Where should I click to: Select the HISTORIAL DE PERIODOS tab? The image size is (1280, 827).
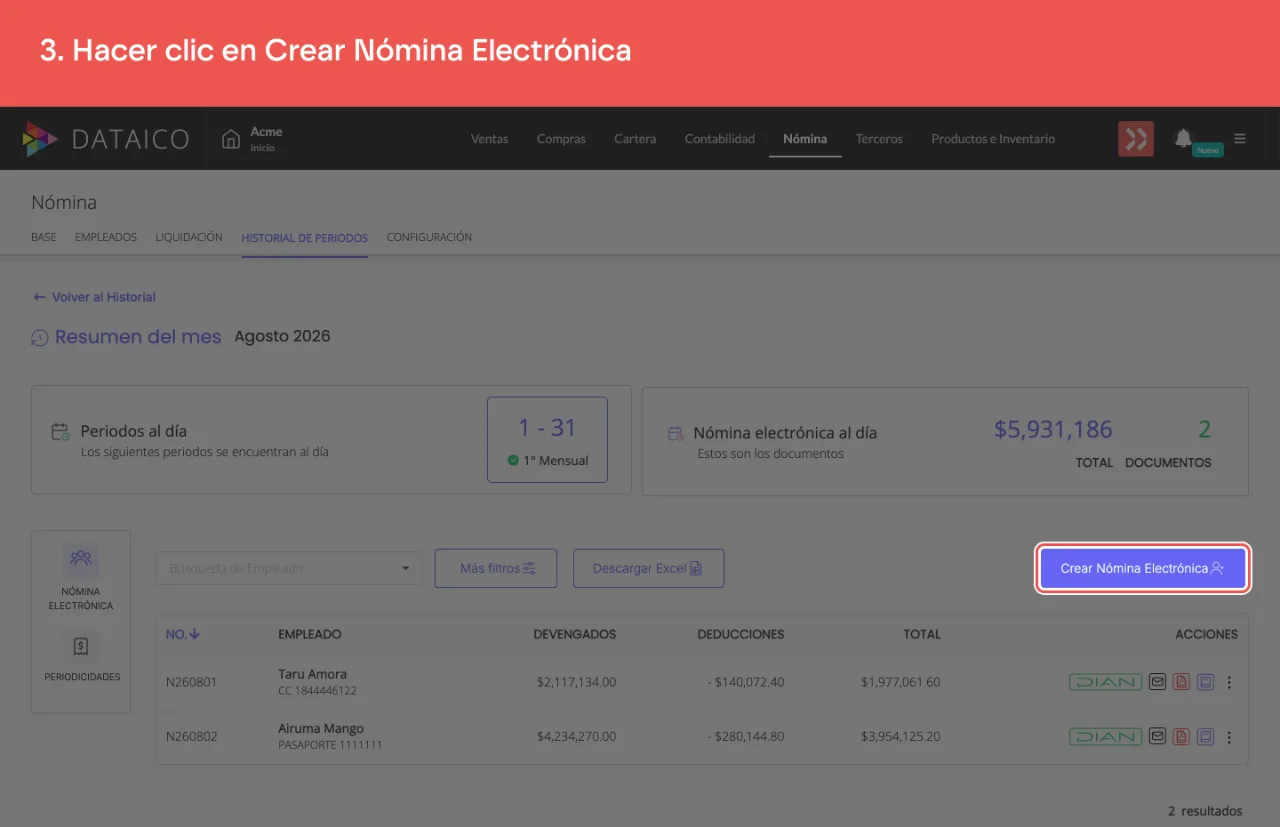(x=305, y=238)
